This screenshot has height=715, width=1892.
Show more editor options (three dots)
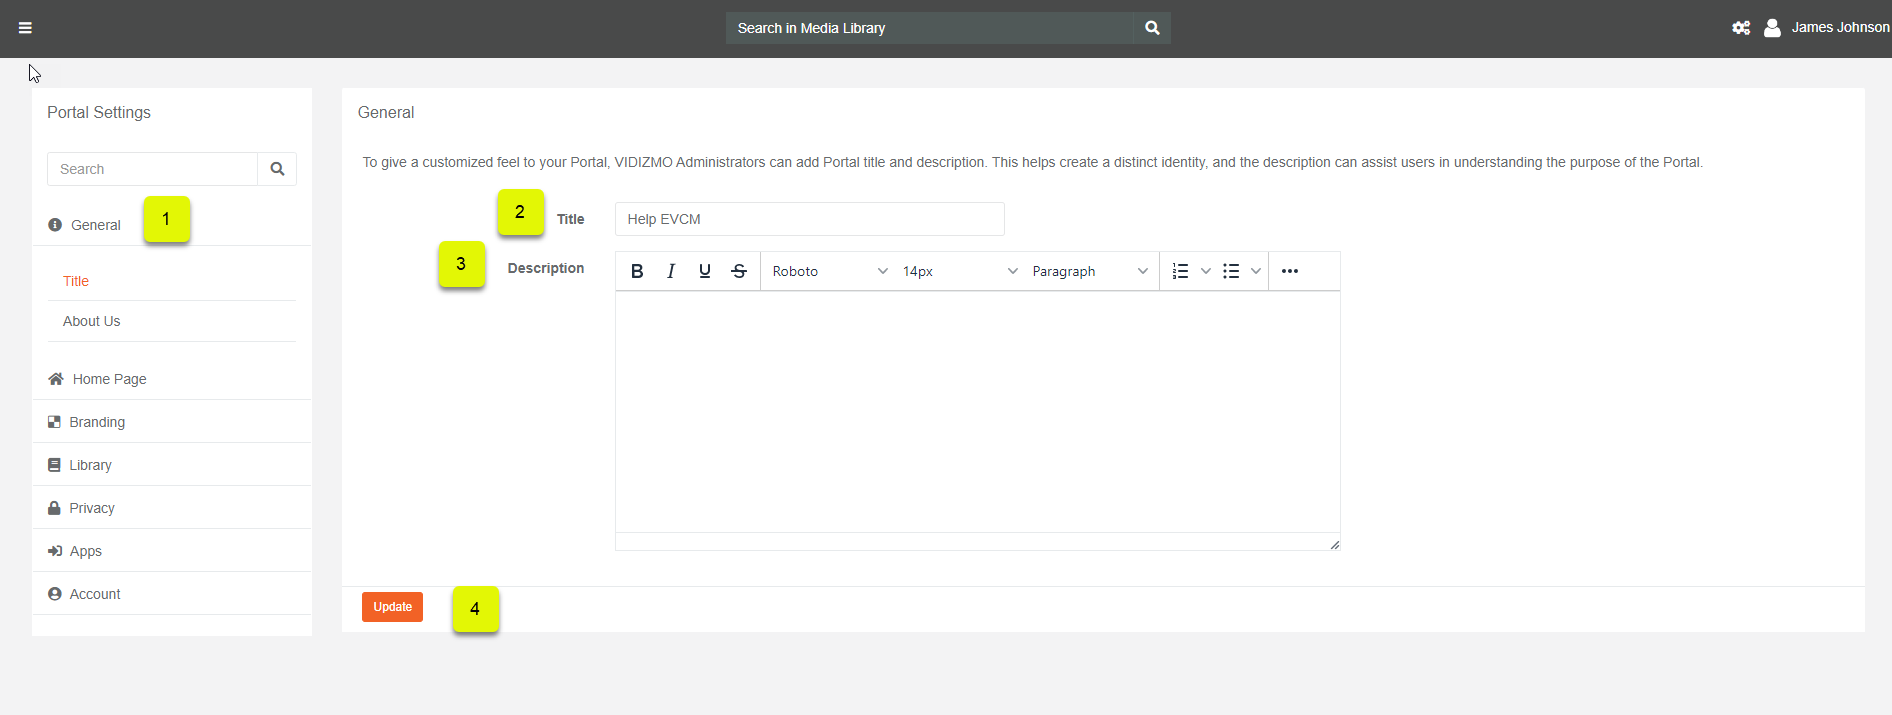1290,271
